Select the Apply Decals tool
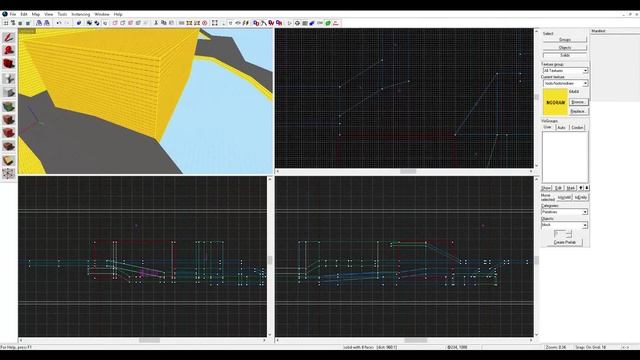Viewport: 640px width, 360px height. pyautogui.click(x=9, y=133)
